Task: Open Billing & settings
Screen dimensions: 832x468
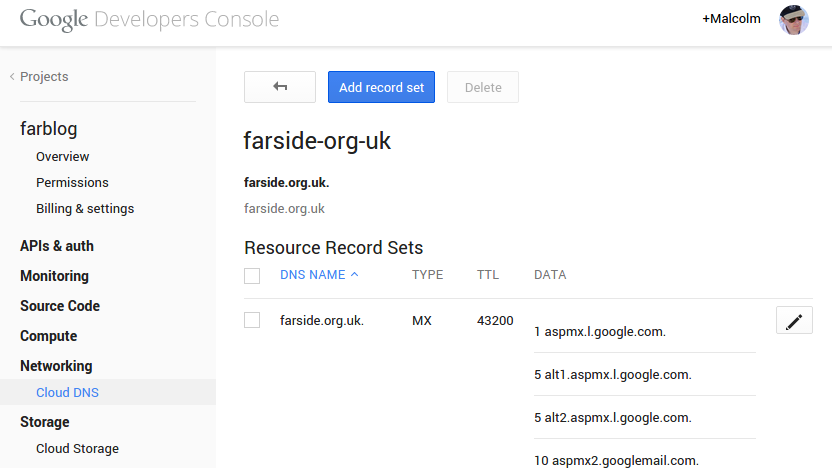Action: tap(85, 209)
